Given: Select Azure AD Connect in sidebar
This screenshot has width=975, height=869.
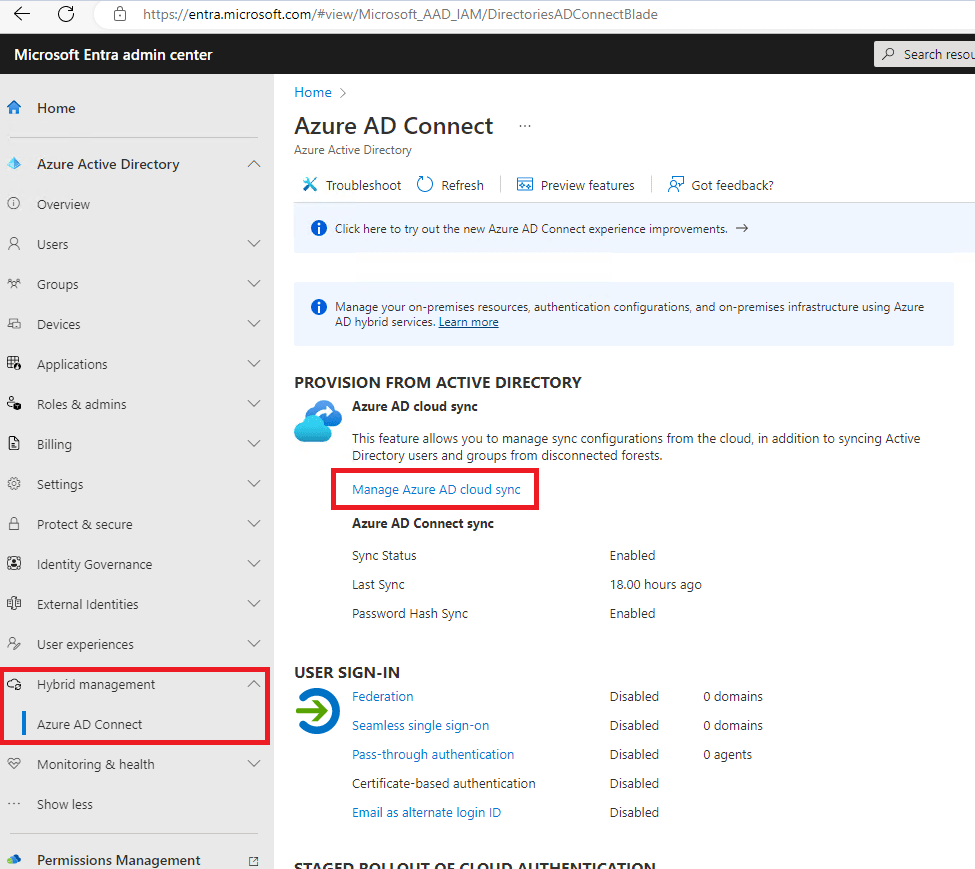Looking at the screenshot, I should (x=90, y=724).
